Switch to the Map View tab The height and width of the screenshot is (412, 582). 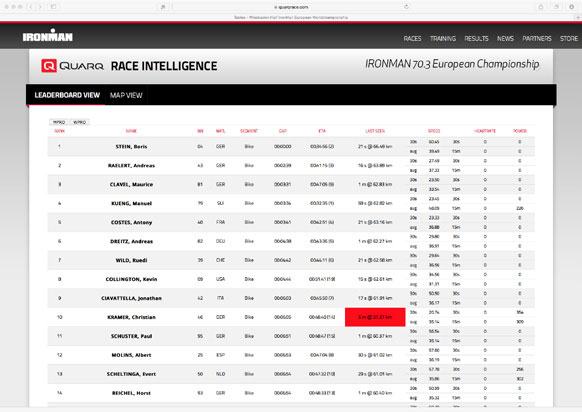tap(126, 95)
